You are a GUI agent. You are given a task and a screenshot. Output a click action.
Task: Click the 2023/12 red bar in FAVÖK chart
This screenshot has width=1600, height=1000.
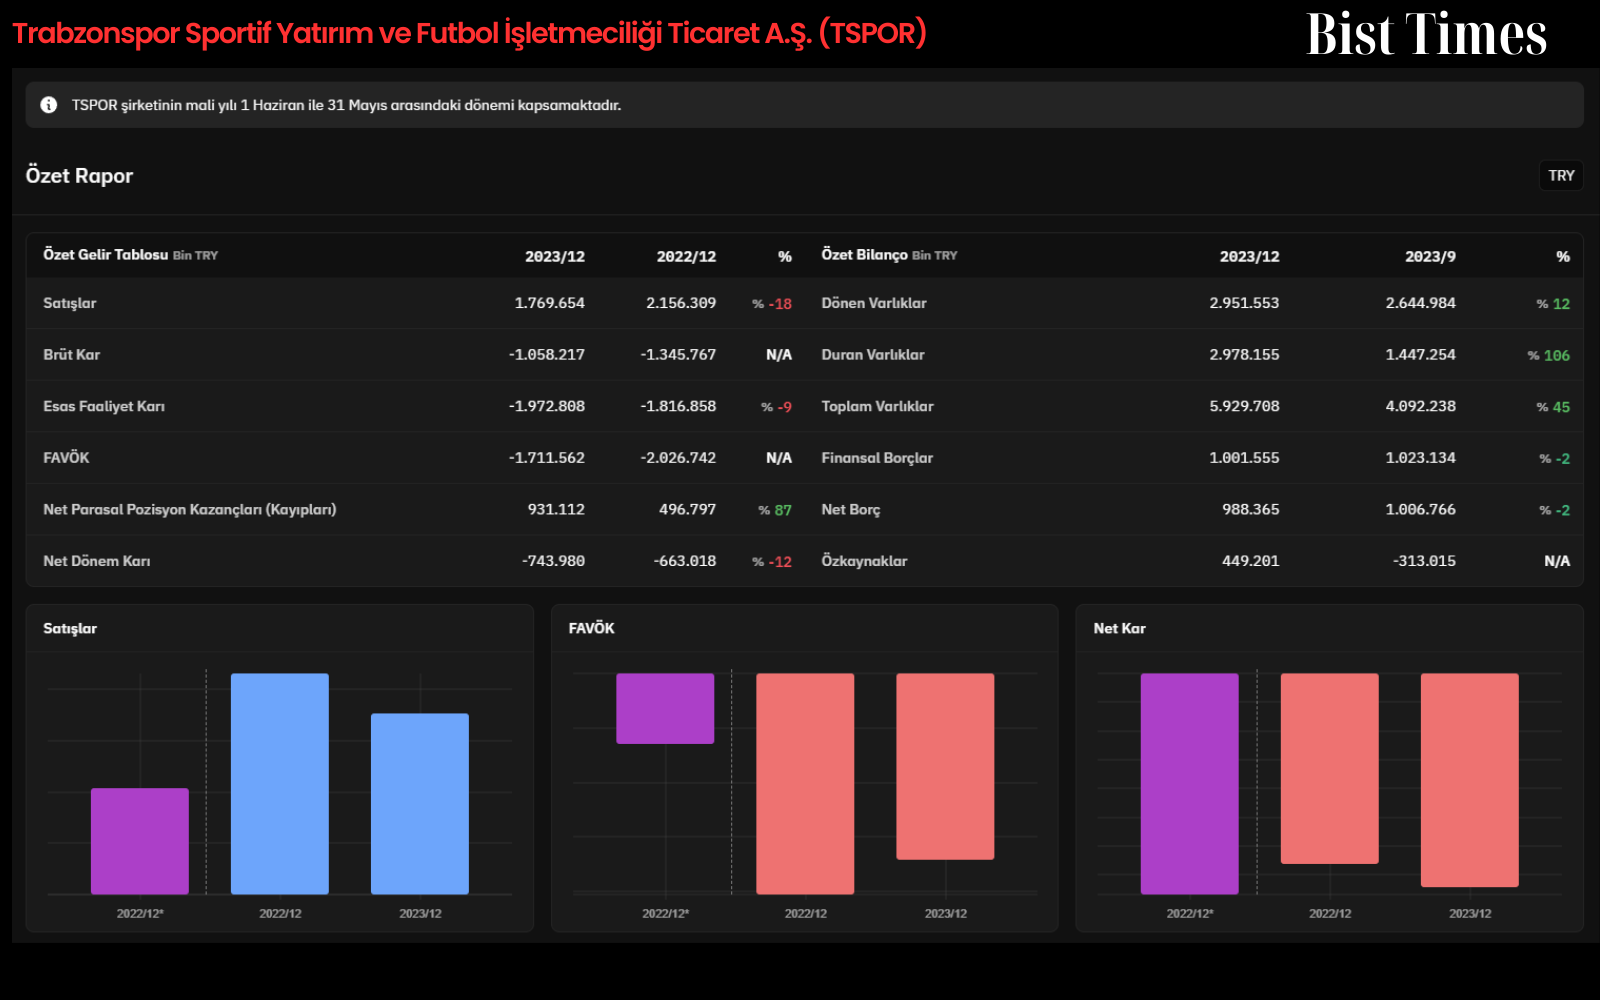tap(945, 766)
